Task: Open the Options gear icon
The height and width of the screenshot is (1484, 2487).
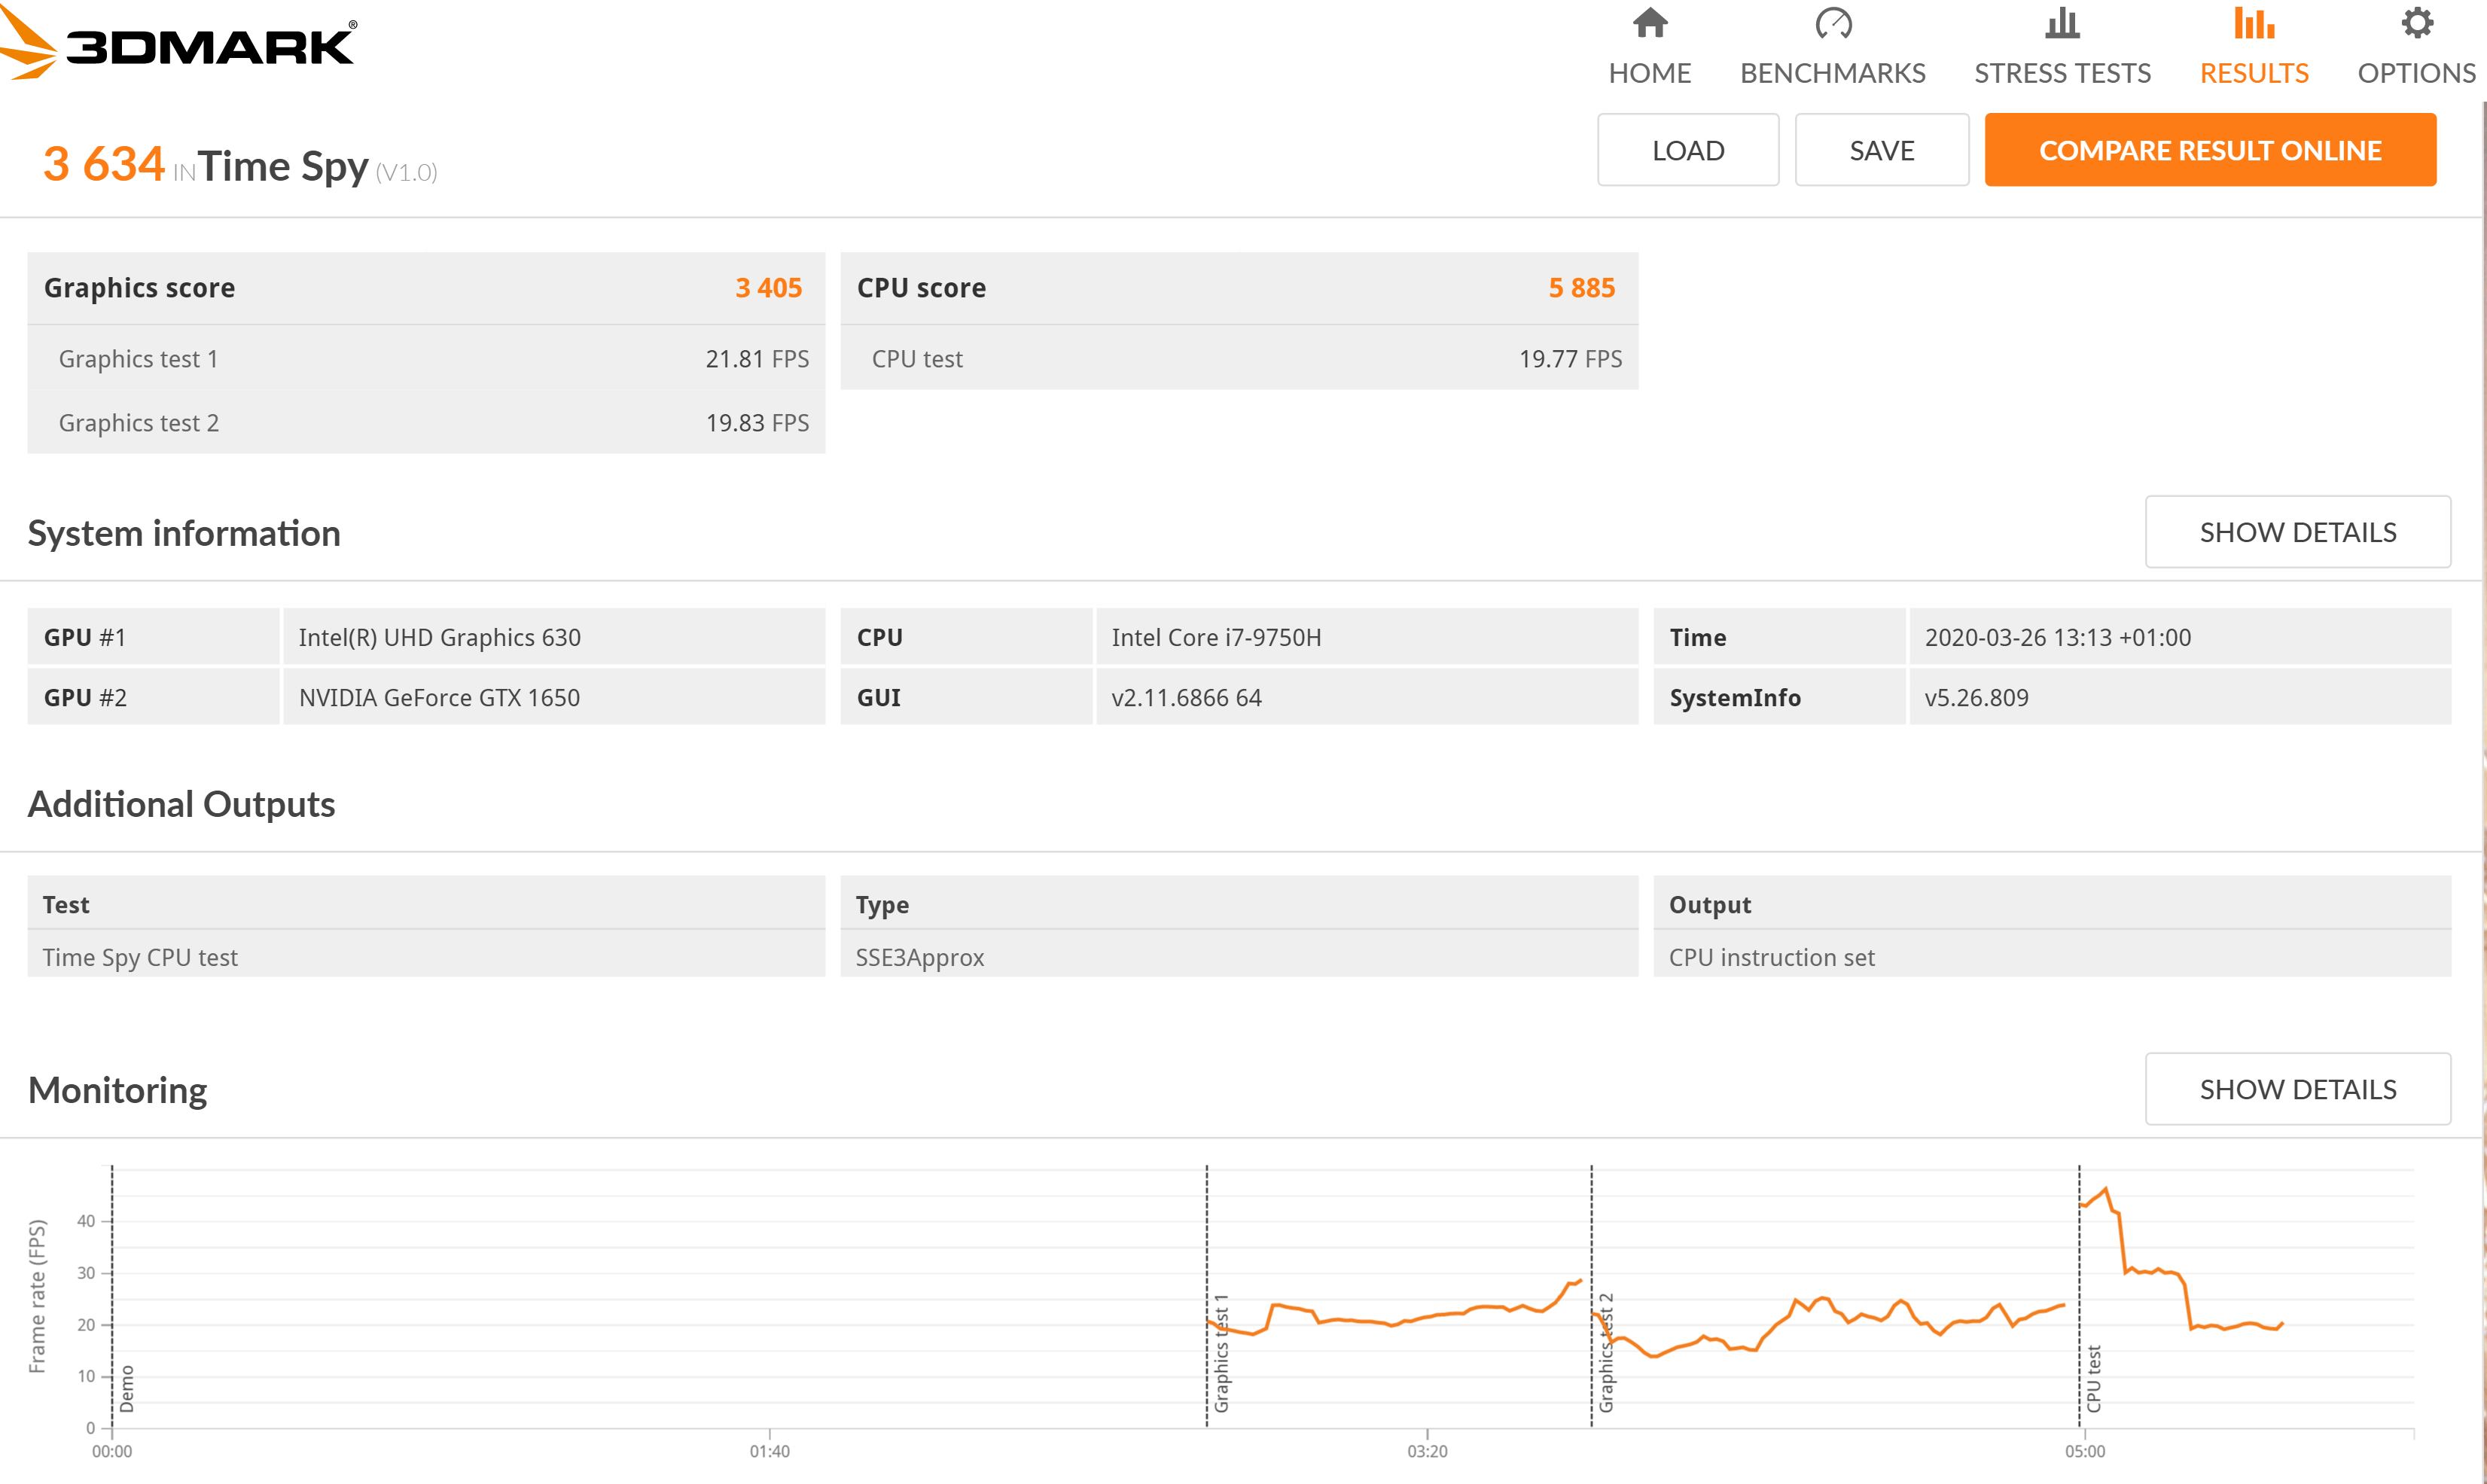Action: (2416, 23)
